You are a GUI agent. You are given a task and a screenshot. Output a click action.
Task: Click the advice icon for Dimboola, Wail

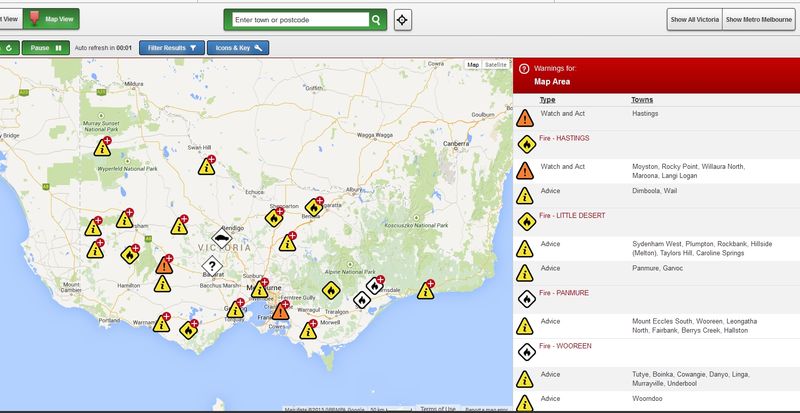point(524,196)
